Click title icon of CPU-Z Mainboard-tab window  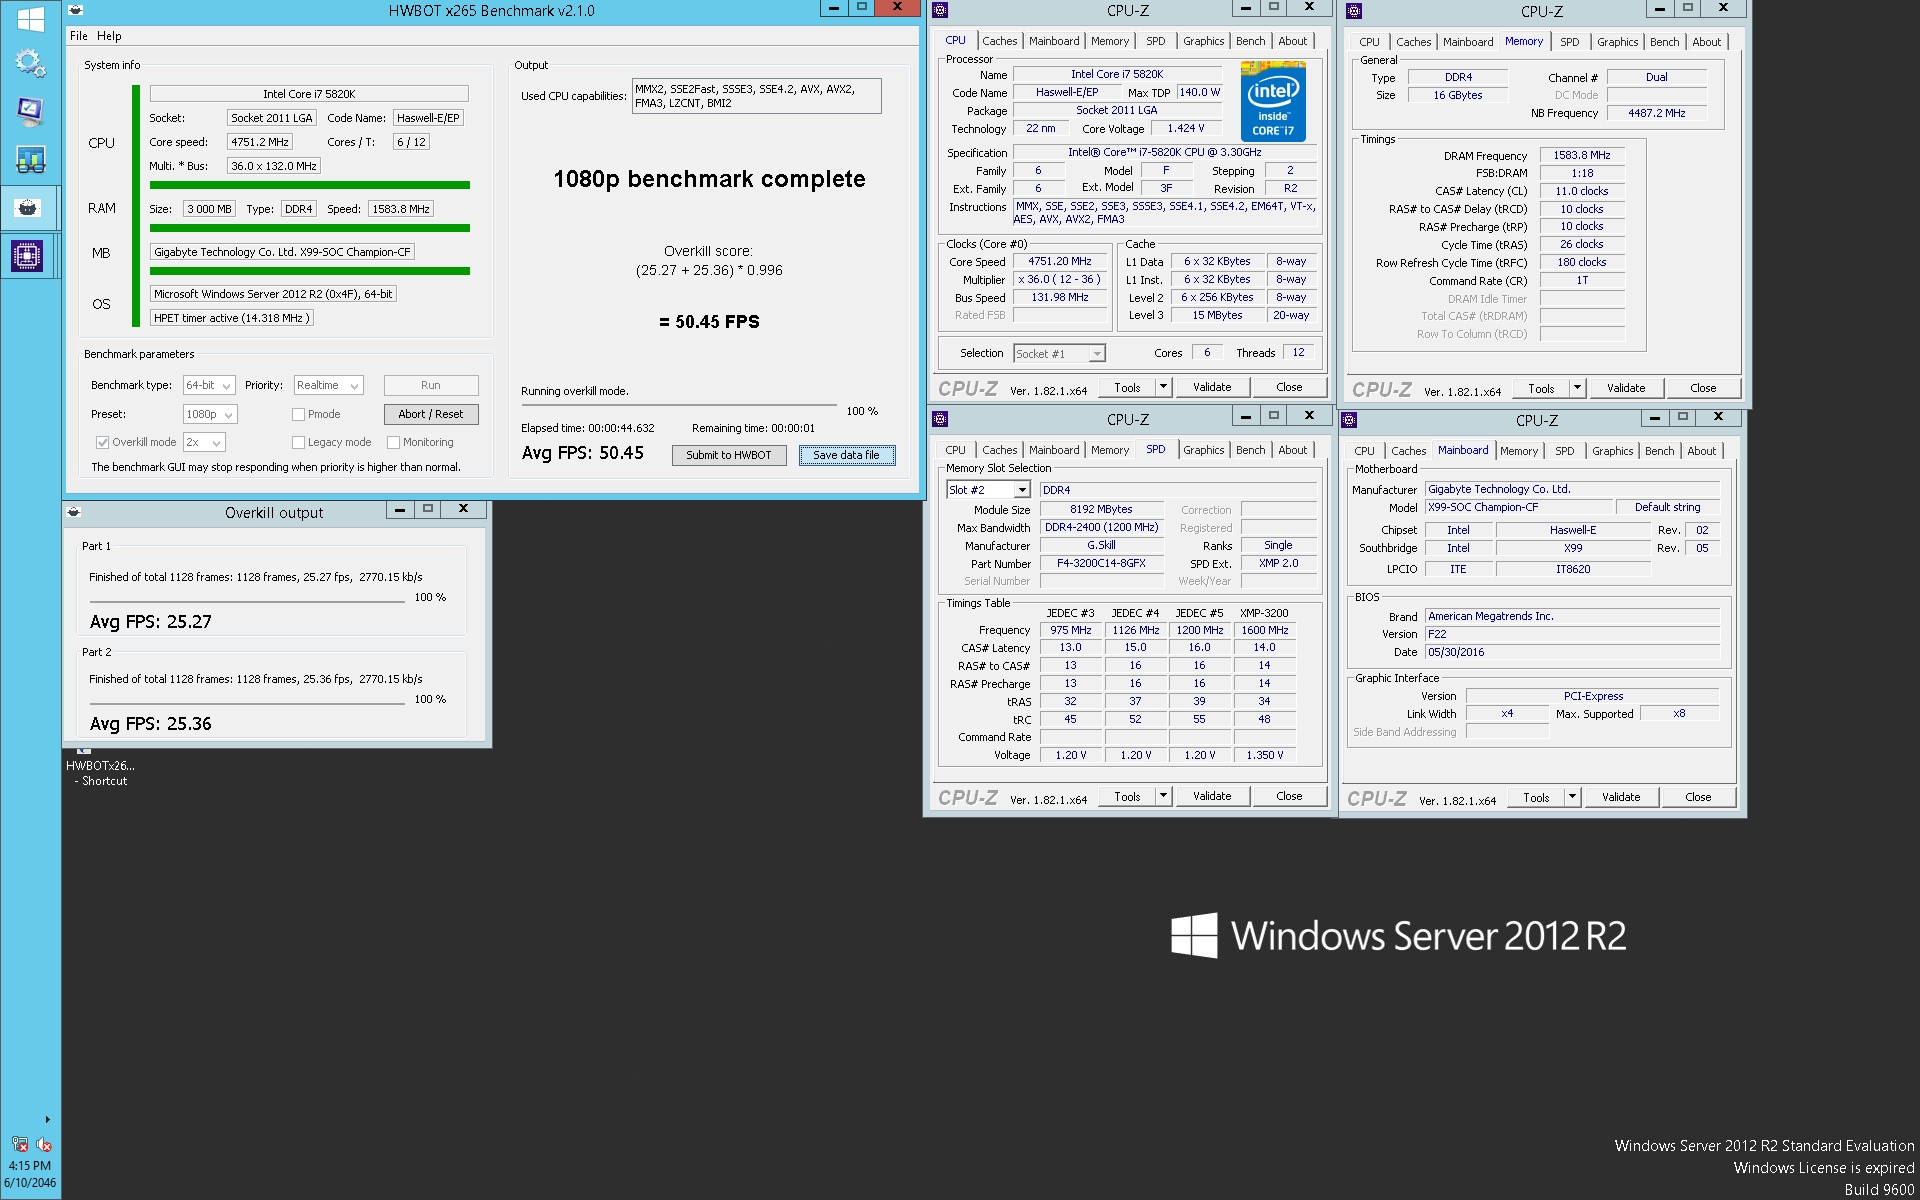coord(1349,420)
